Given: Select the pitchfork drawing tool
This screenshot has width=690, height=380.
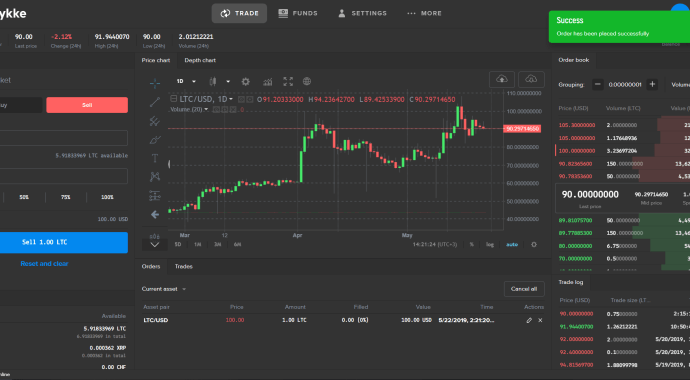Looking at the screenshot, I should click(155, 121).
